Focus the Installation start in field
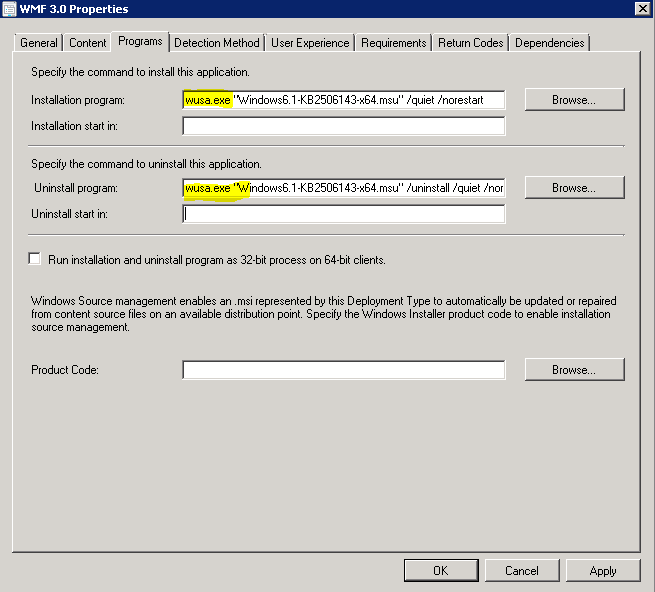 pos(344,126)
